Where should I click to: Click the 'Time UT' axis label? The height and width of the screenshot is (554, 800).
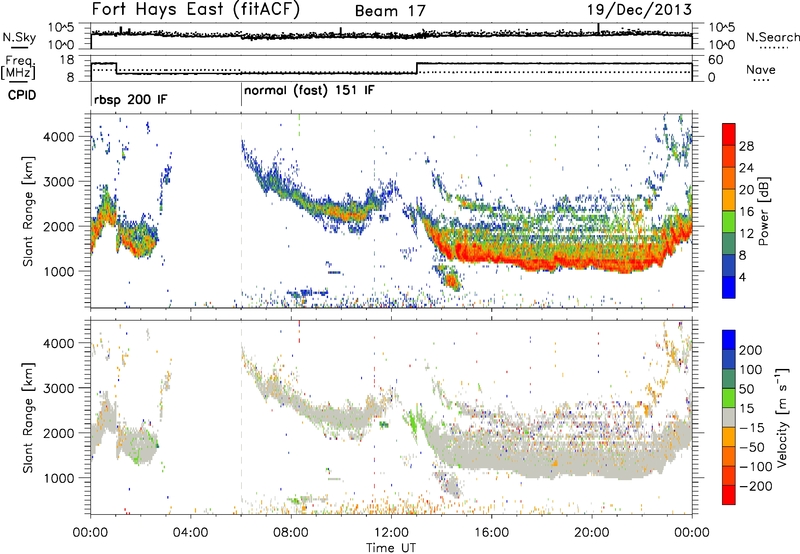391,547
